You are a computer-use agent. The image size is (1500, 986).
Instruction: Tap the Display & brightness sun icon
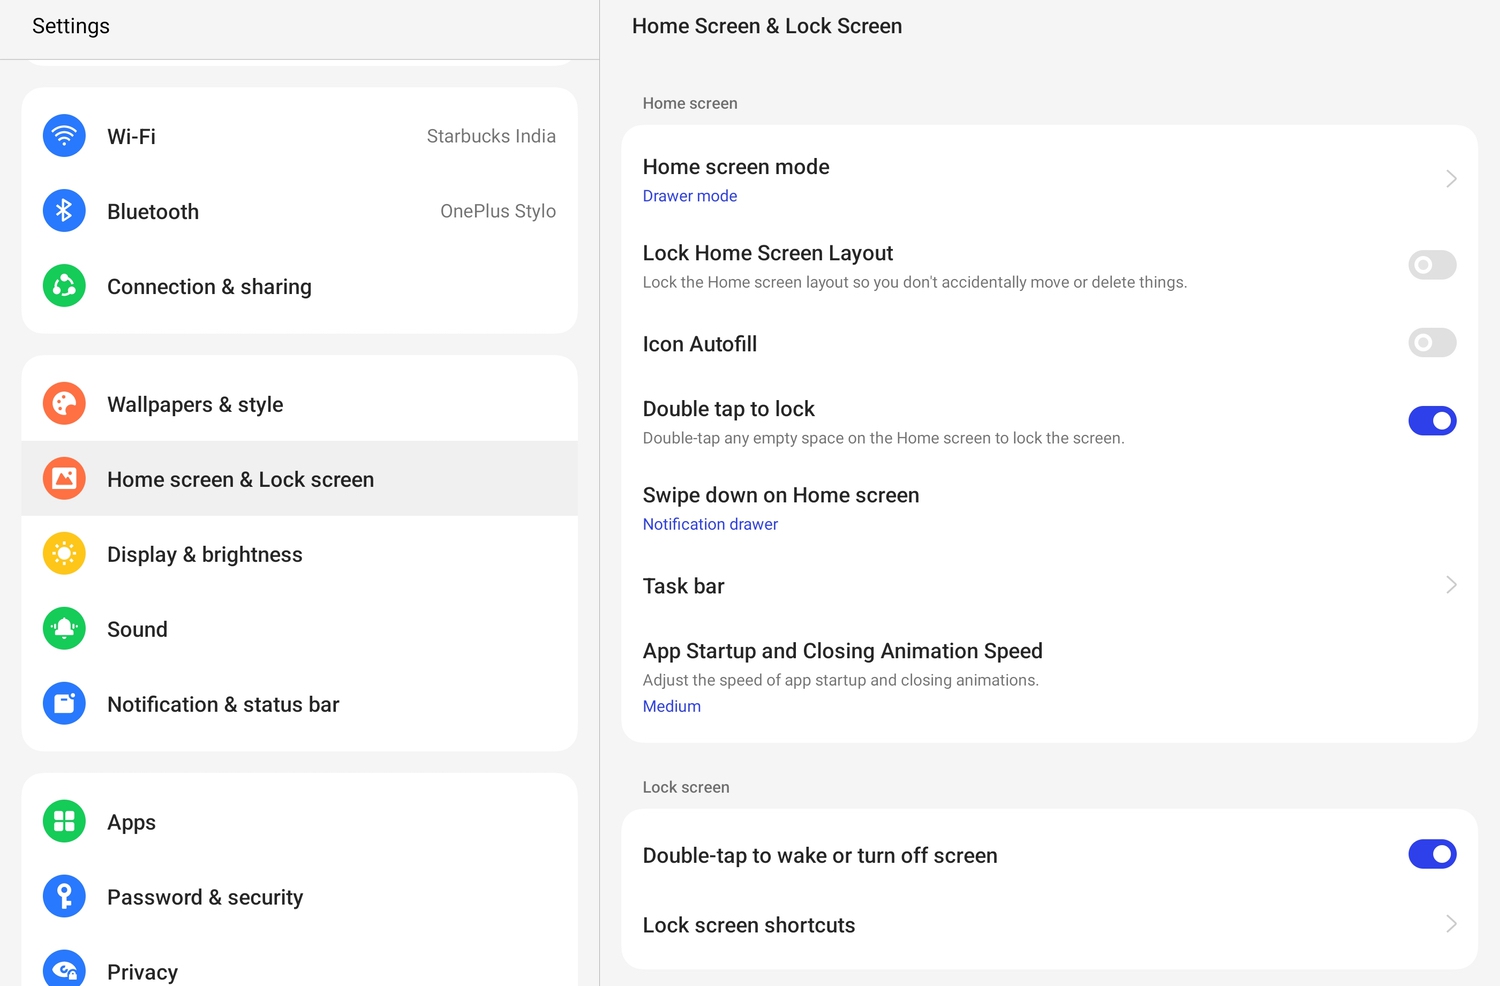[64, 554]
